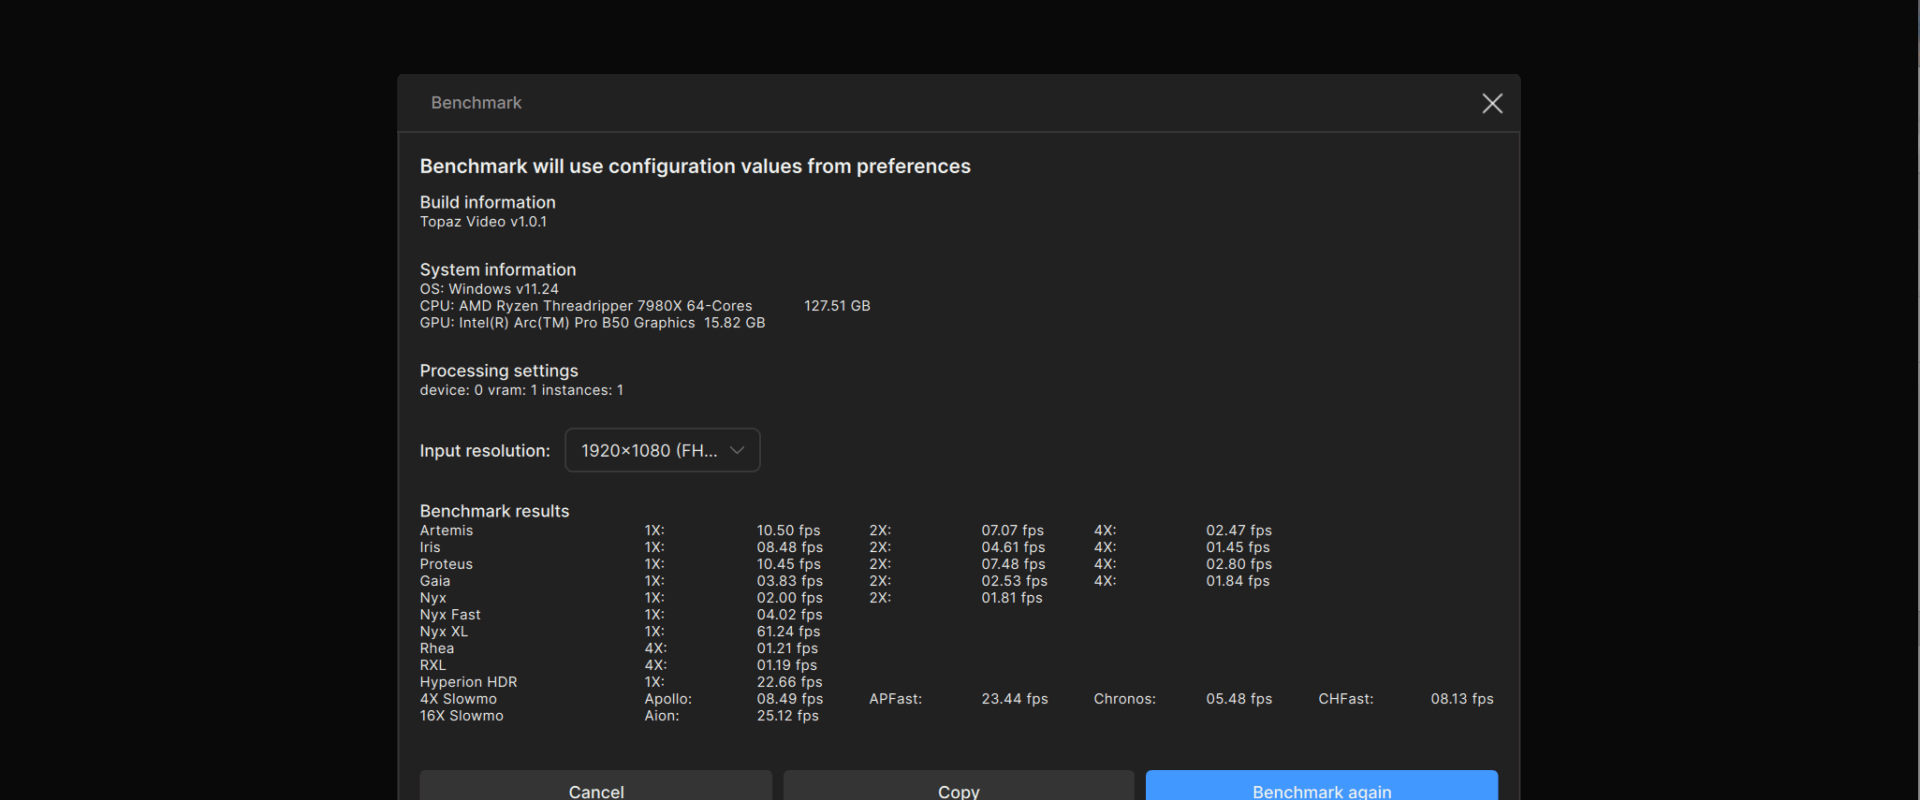Open the Input resolution dropdown
1920x800 pixels.
point(662,450)
